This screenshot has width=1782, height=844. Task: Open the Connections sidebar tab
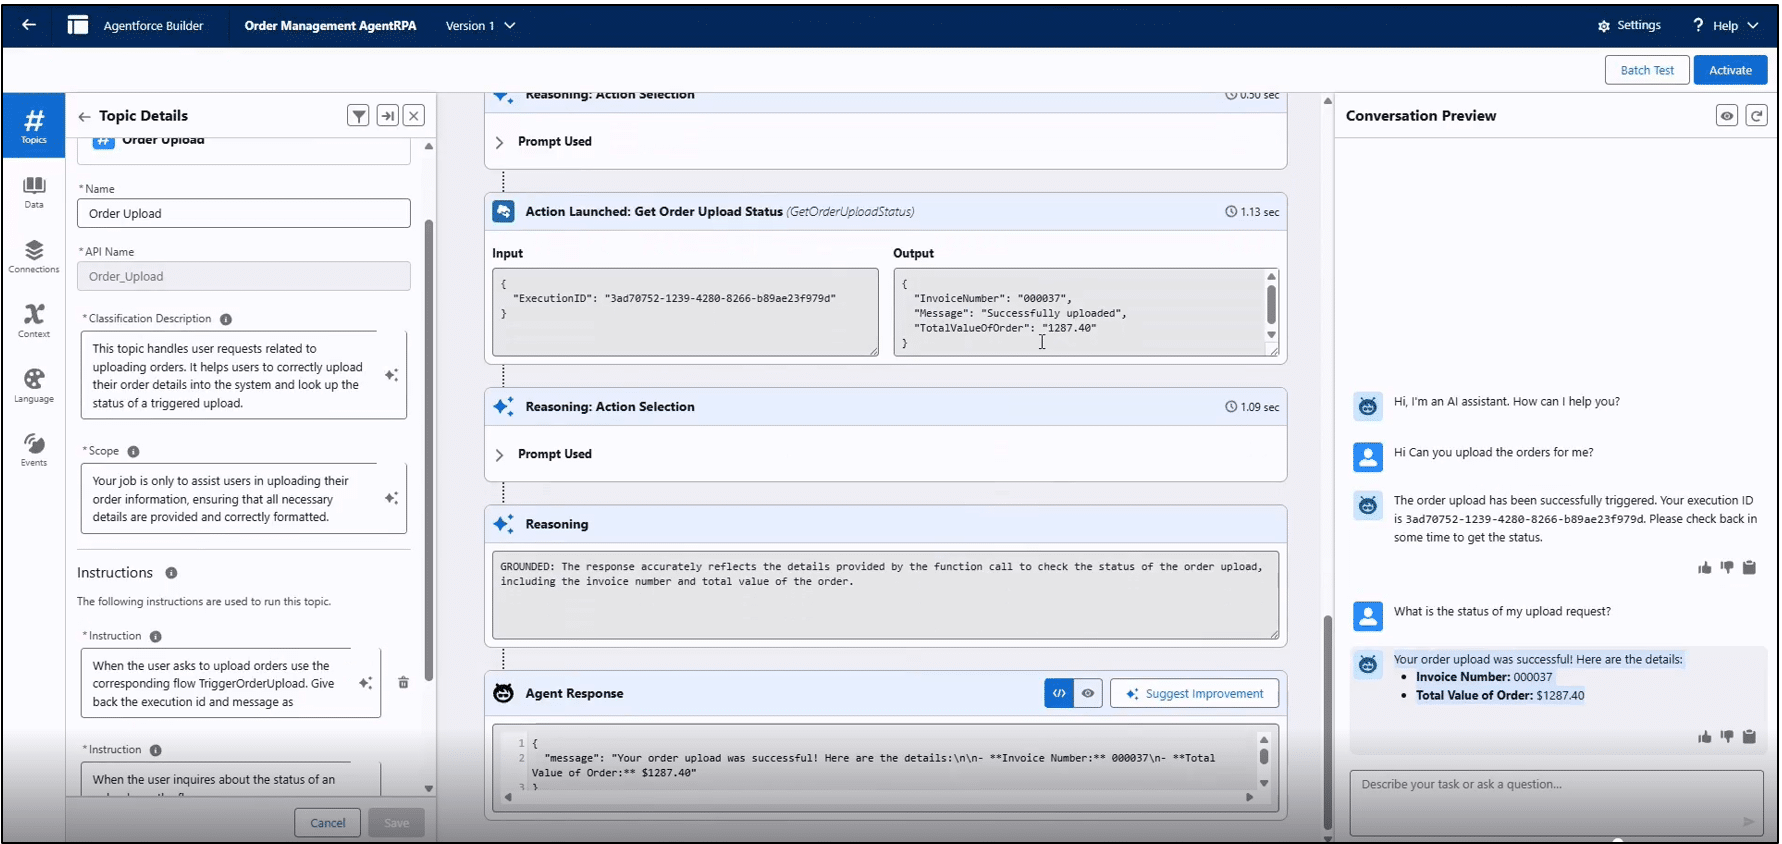tap(34, 256)
